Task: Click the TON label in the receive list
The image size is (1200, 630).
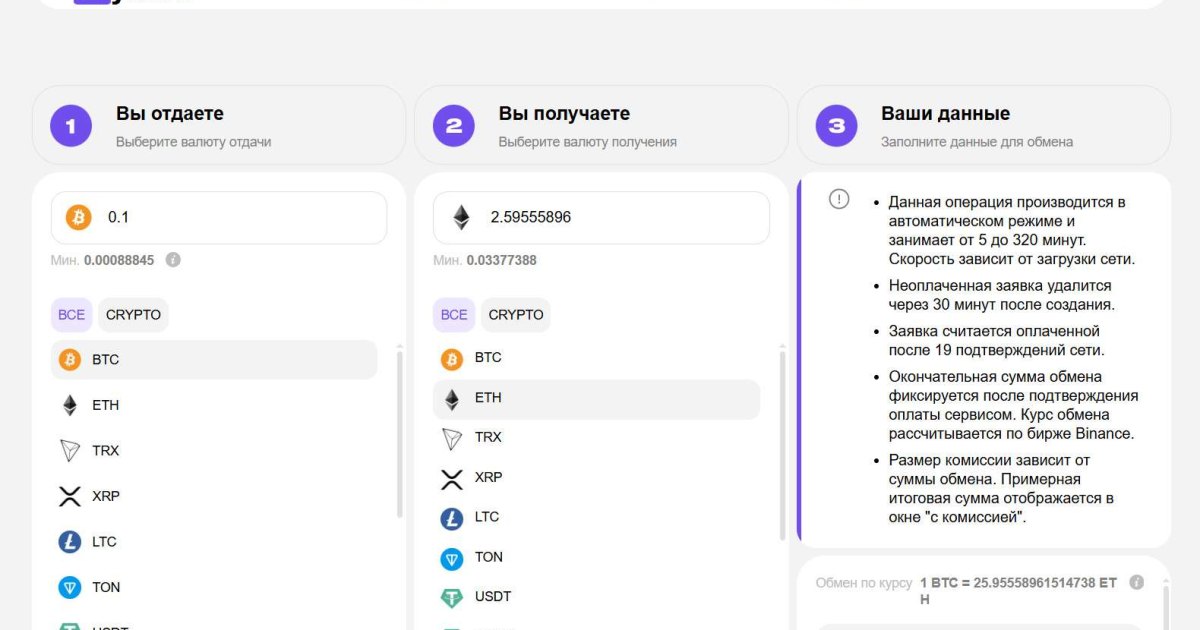Action: [x=489, y=557]
